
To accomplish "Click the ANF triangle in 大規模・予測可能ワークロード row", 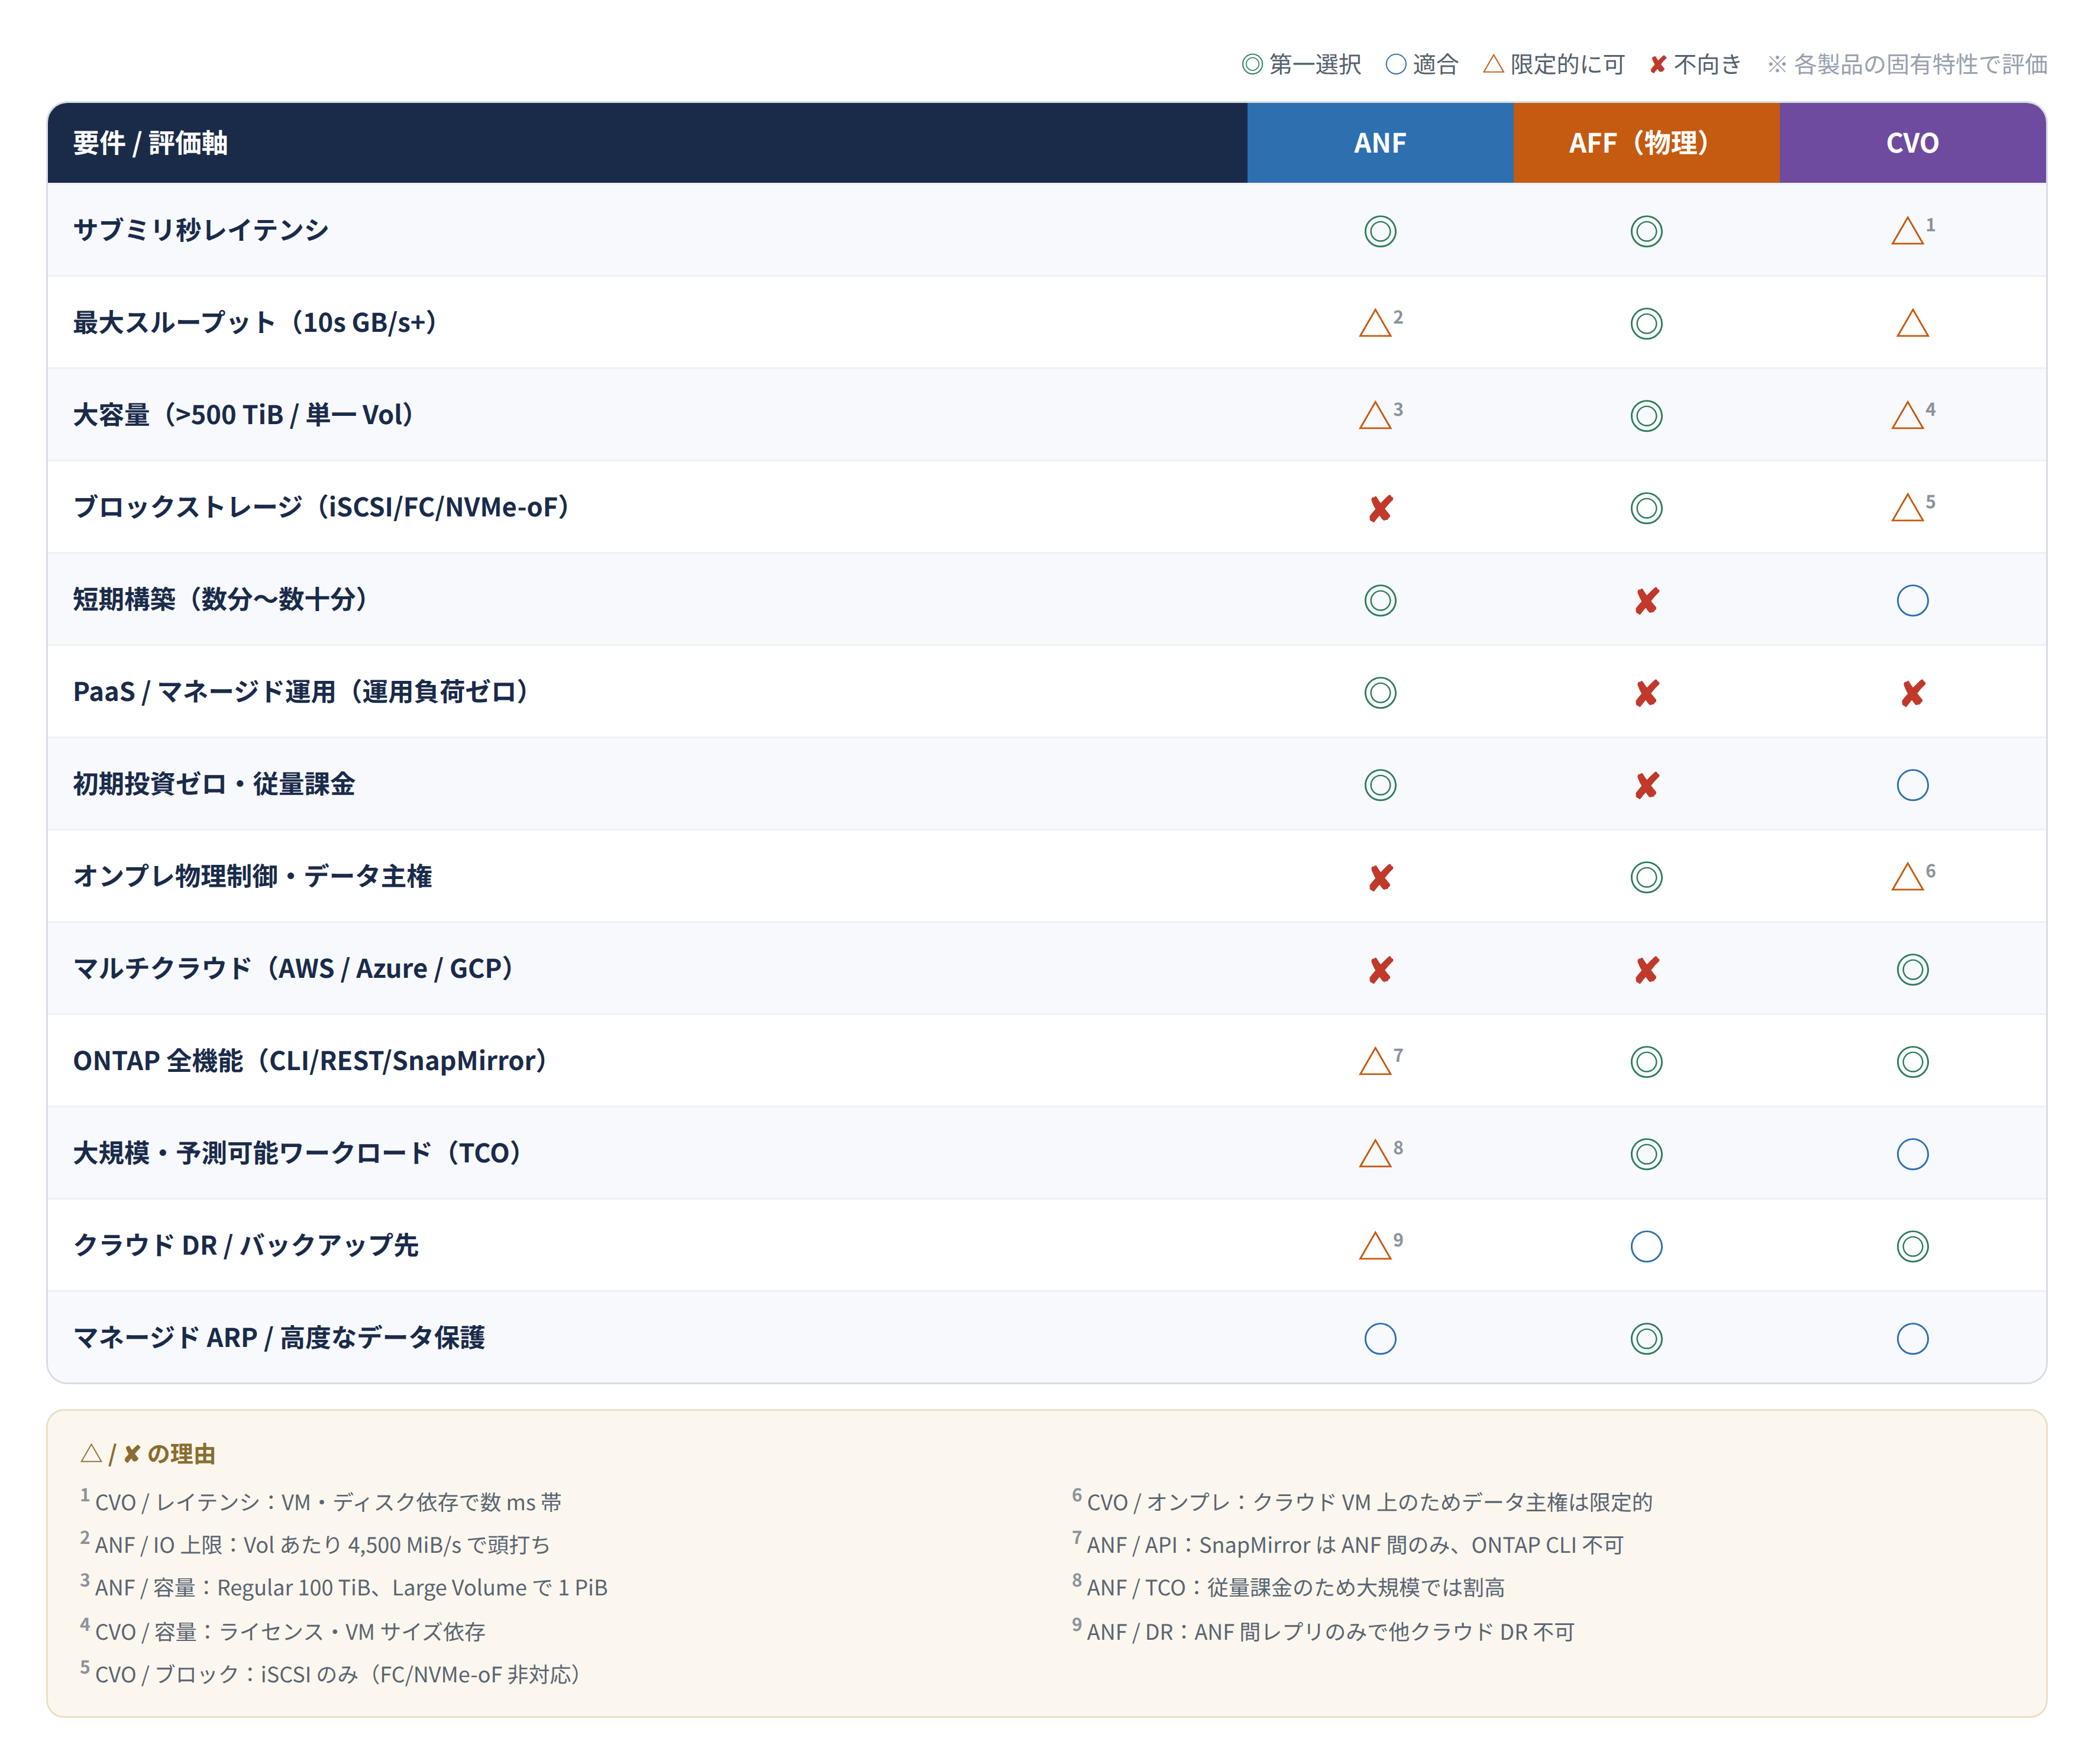I will click(x=1375, y=1154).
